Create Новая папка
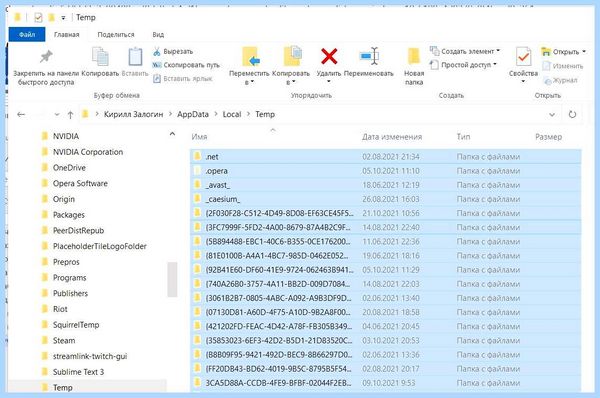 414,66
